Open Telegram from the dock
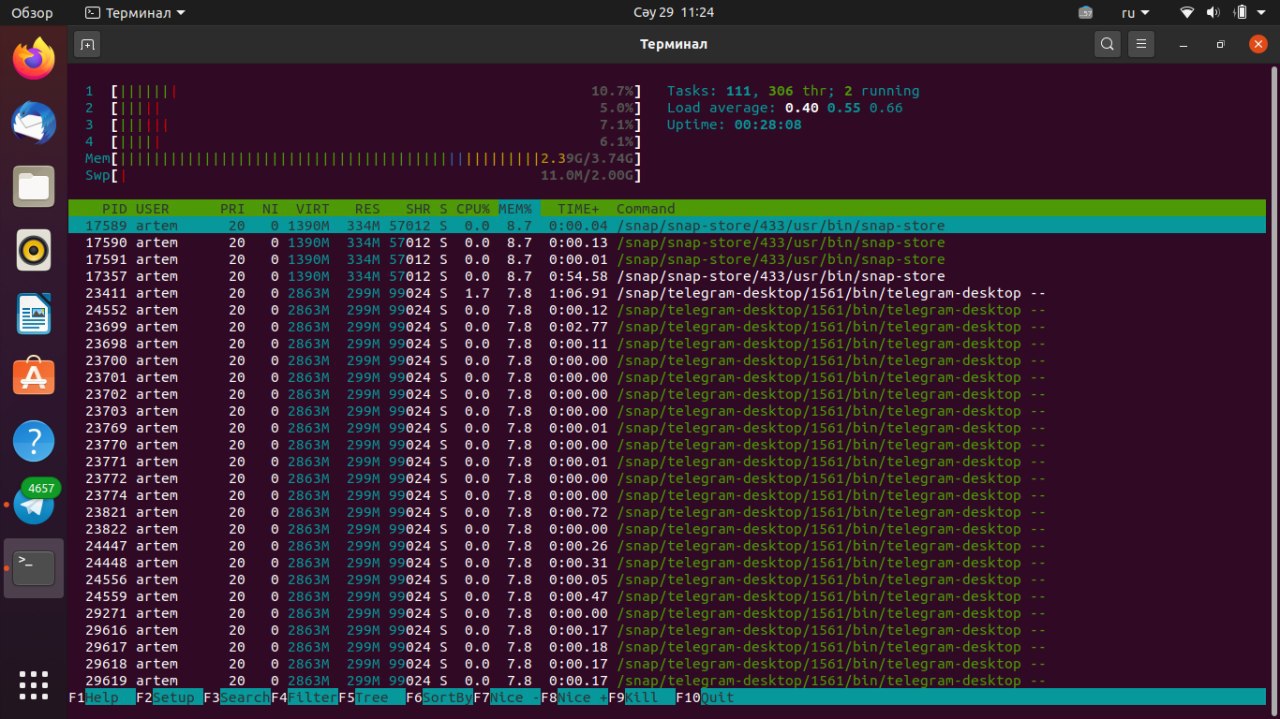 pos(34,505)
